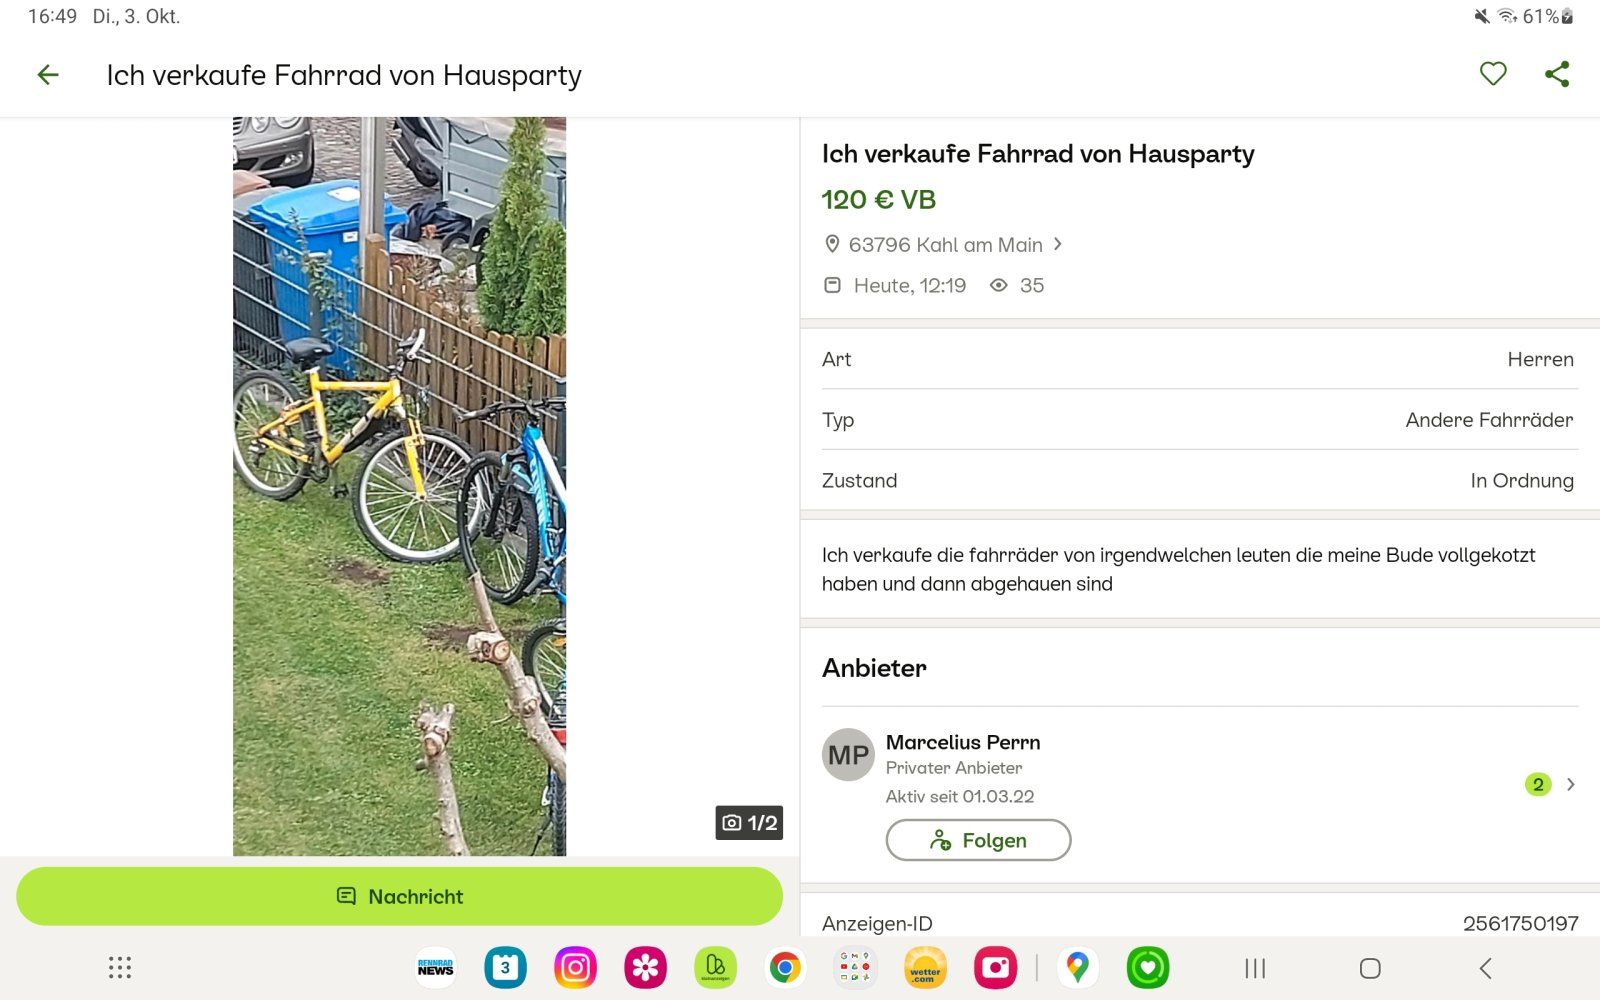Share this bicycle listing
Image resolution: width=1600 pixels, height=1000 pixels.
(x=1557, y=74)
